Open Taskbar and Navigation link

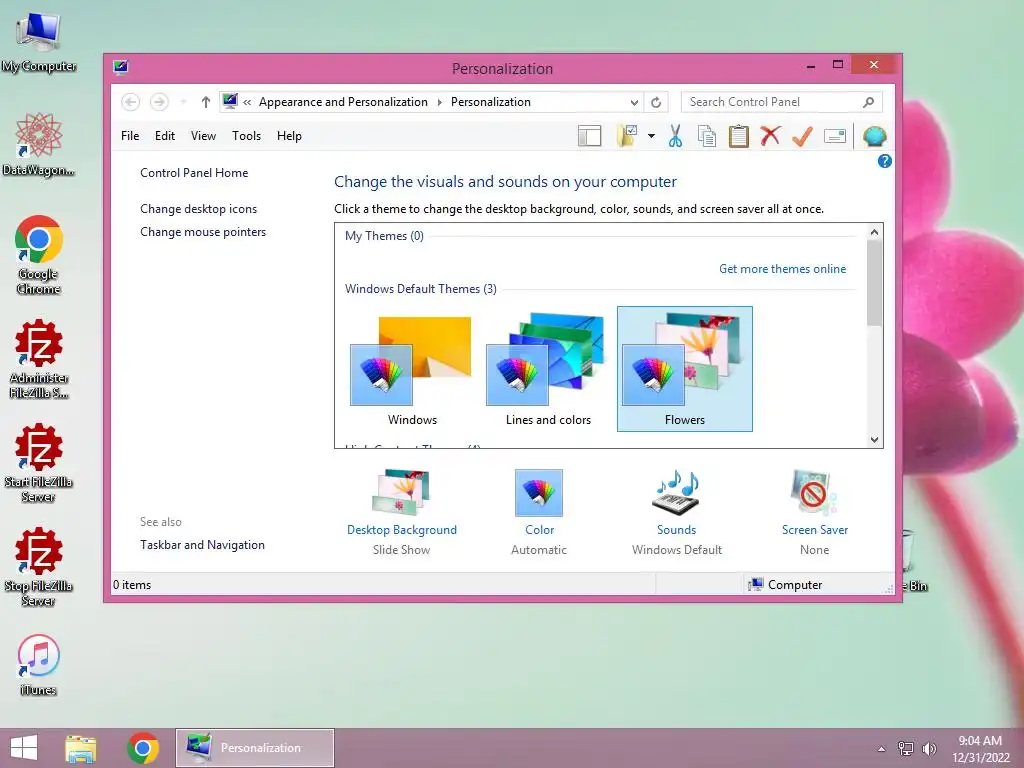click(202, 545)
